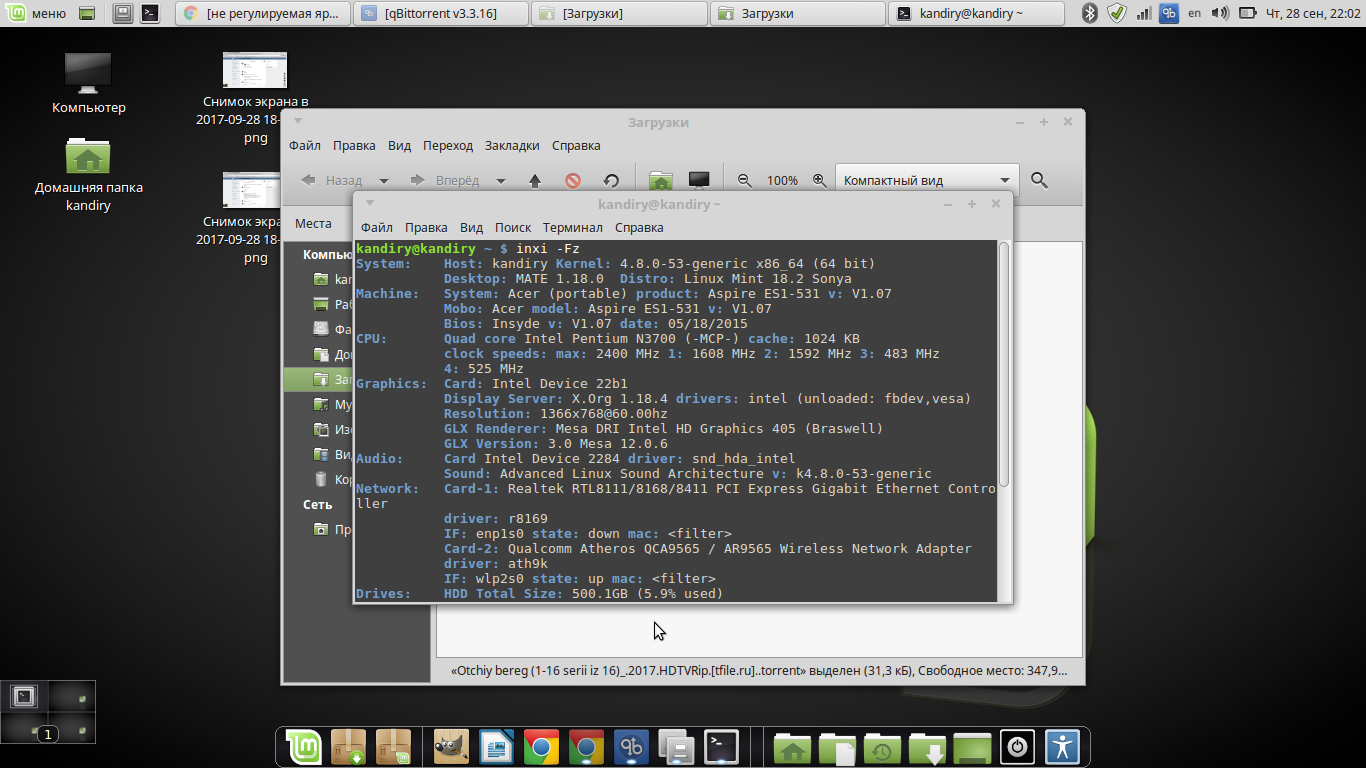The image size is (1366, 768).
Task: Click the reload icon in file manager toolbar
Action: coord(611,181)
